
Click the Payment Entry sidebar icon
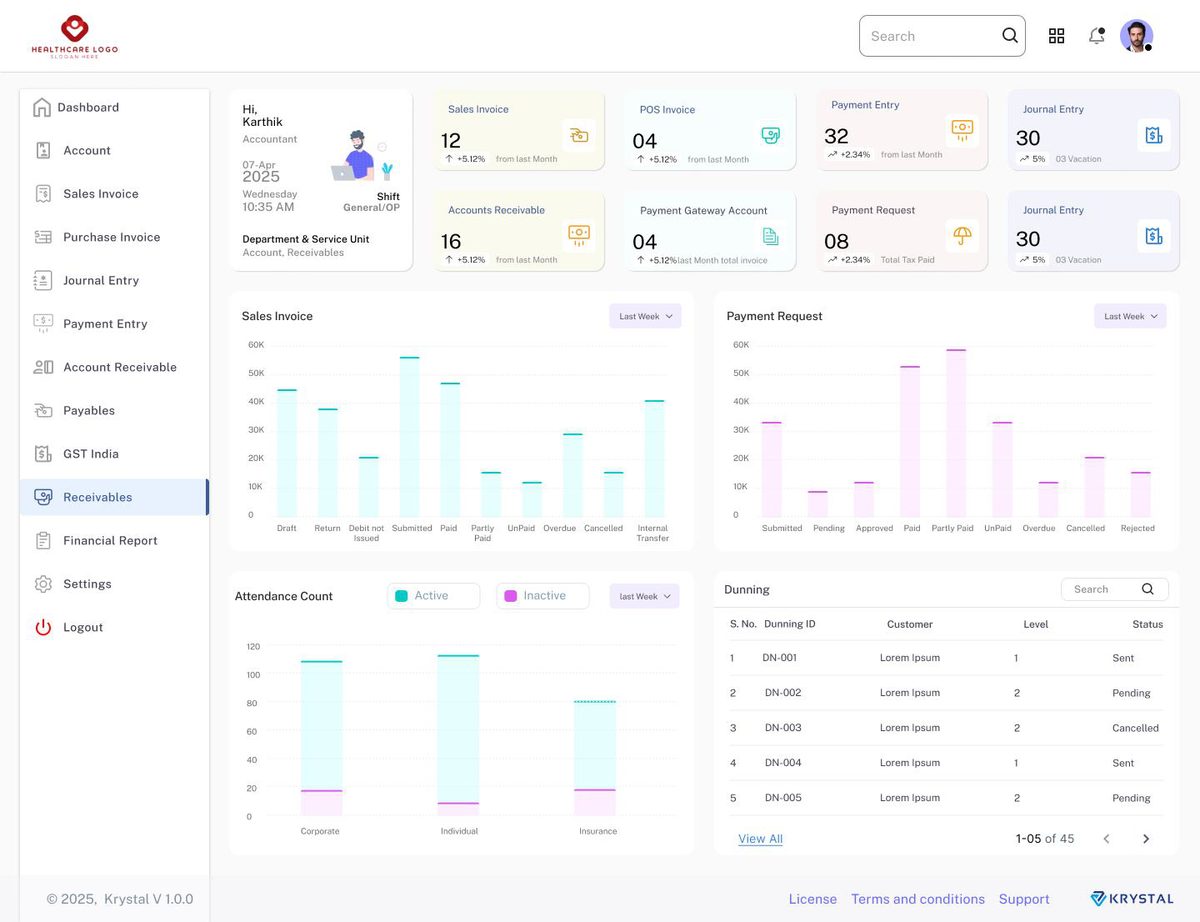coord(43,323)
